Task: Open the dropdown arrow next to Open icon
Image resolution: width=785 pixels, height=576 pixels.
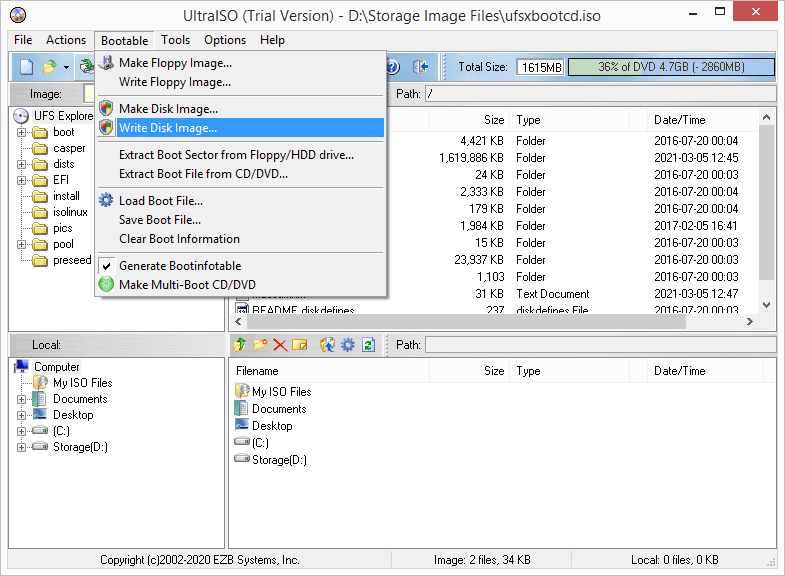Action: 66,68
